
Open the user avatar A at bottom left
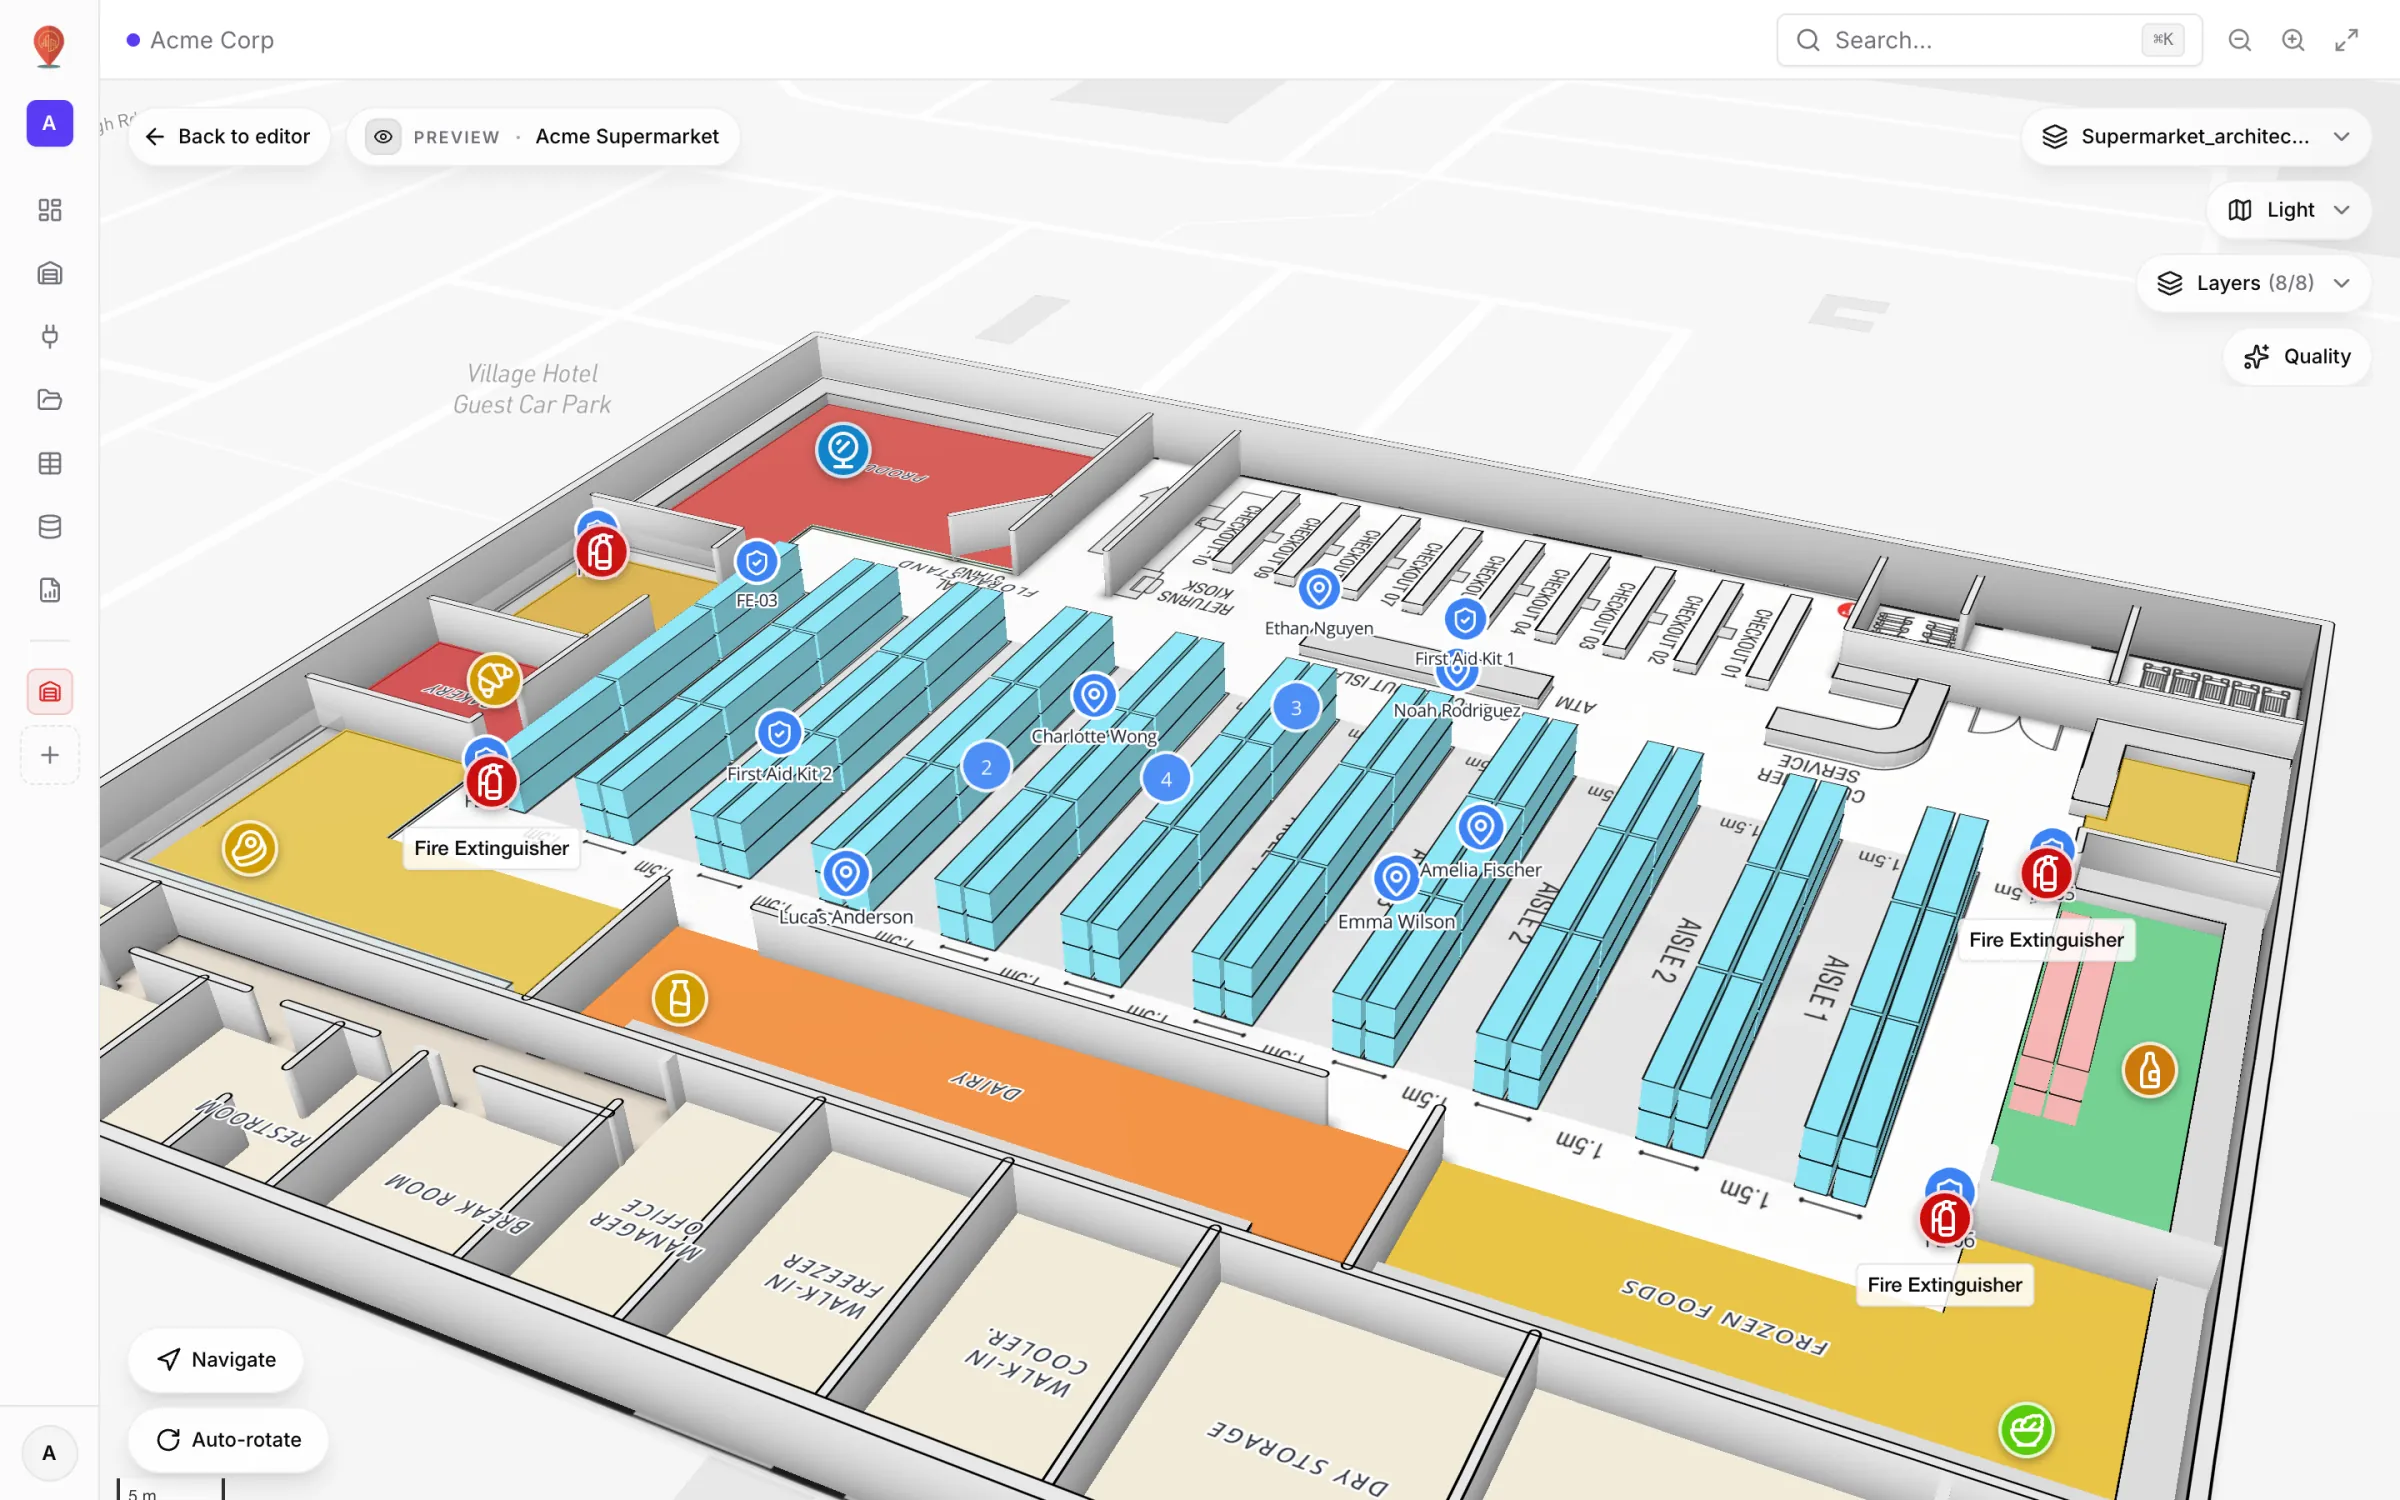pos(49,1453)
